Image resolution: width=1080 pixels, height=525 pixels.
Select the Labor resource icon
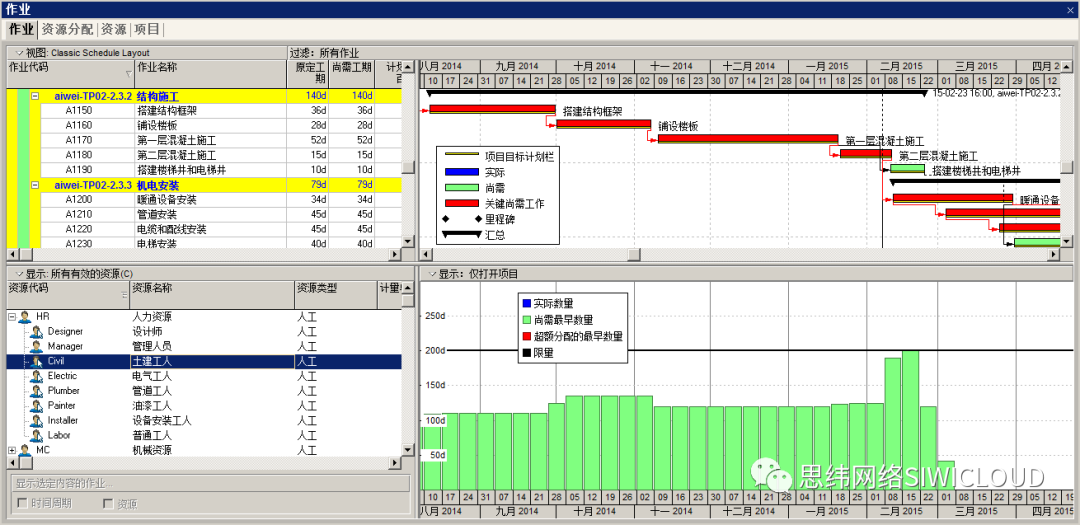pos(37,435)
